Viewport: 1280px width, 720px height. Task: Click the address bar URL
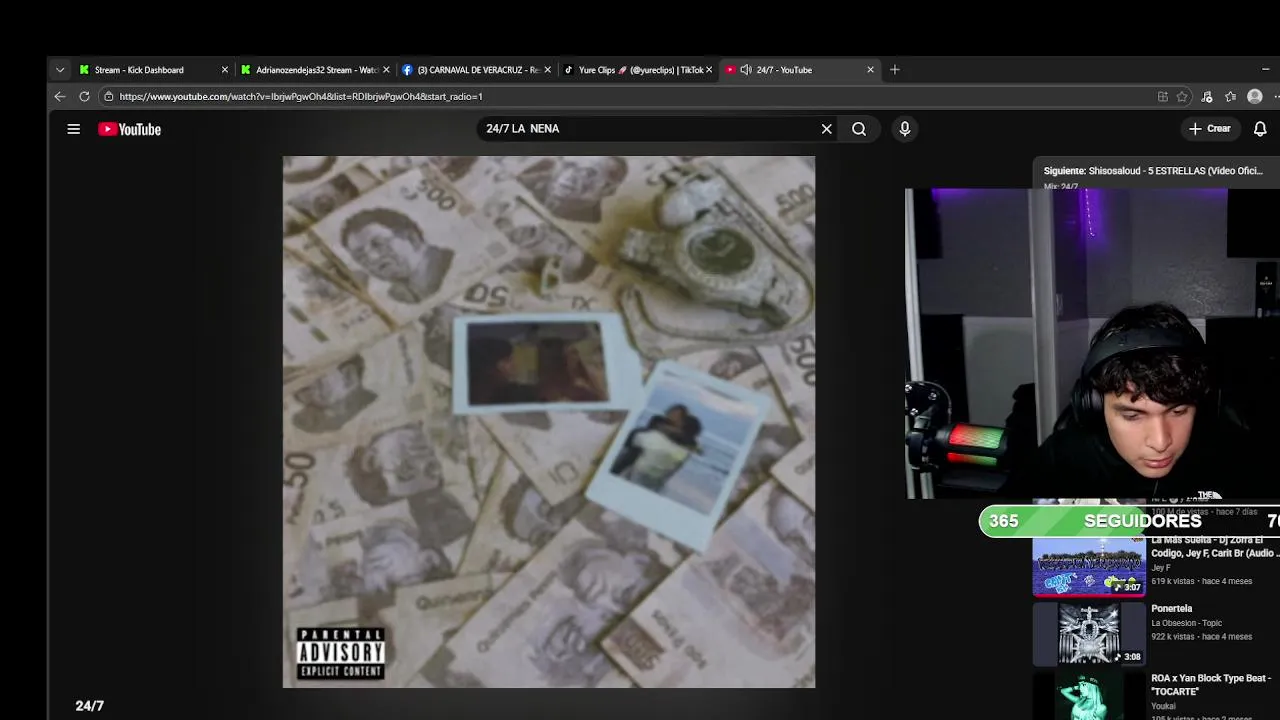pyautogui.click(x=300, y=97)
